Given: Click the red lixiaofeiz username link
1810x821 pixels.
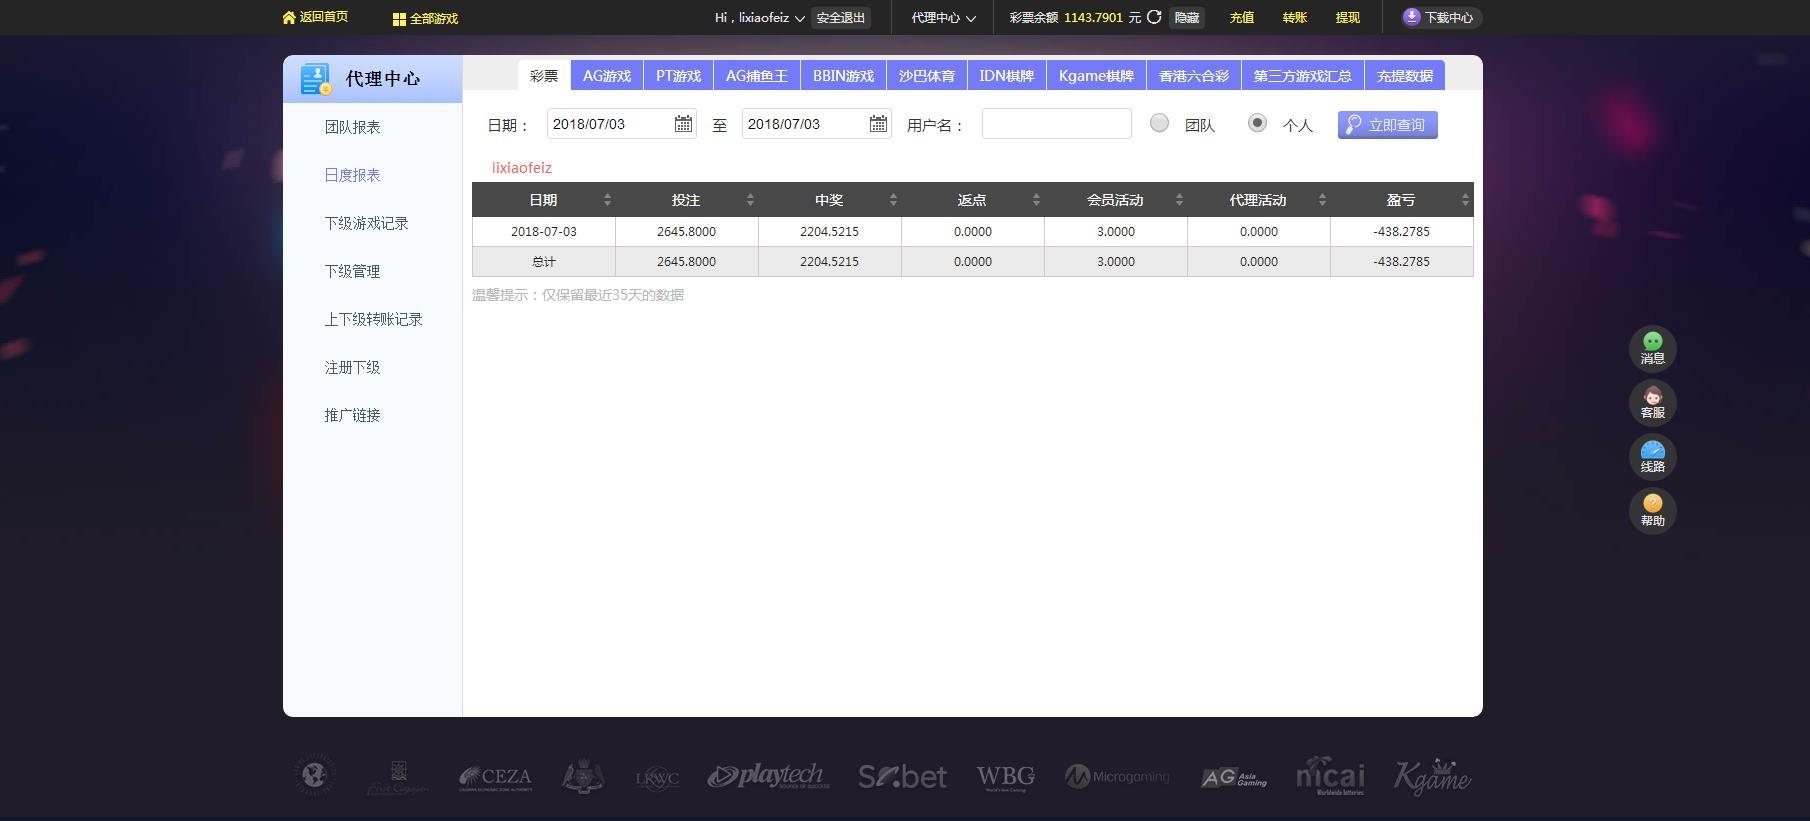Looking at the screenshot, I should click(521, 168).
